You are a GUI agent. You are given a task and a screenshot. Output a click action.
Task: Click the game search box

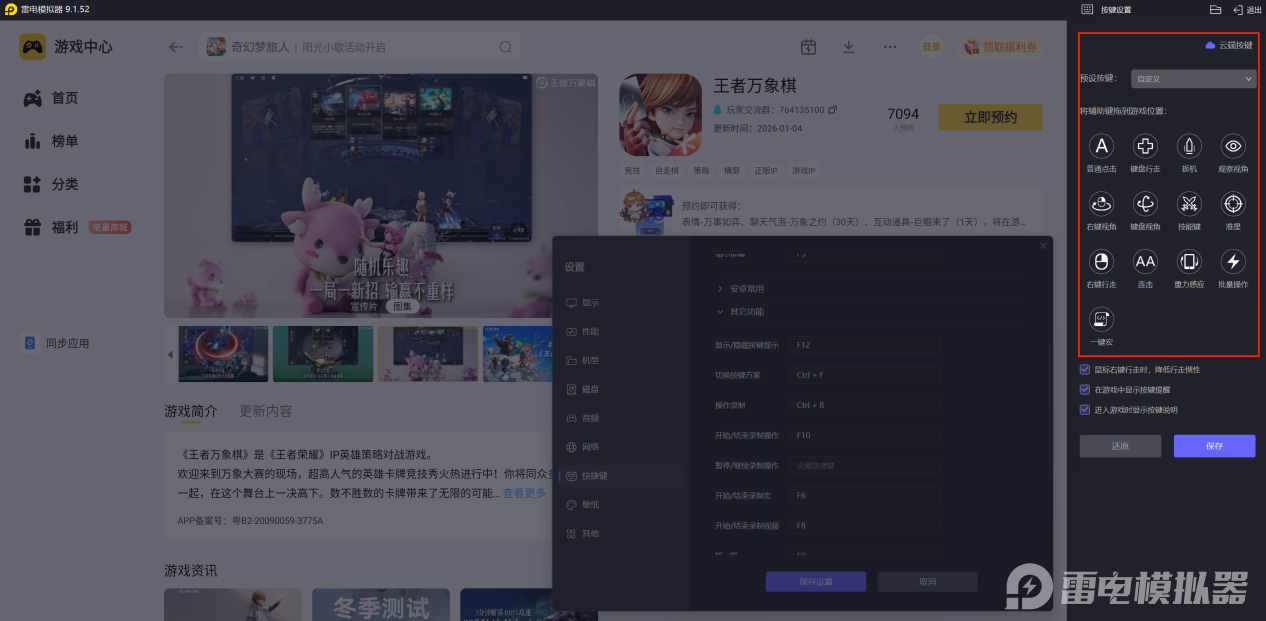click(360, 47)
